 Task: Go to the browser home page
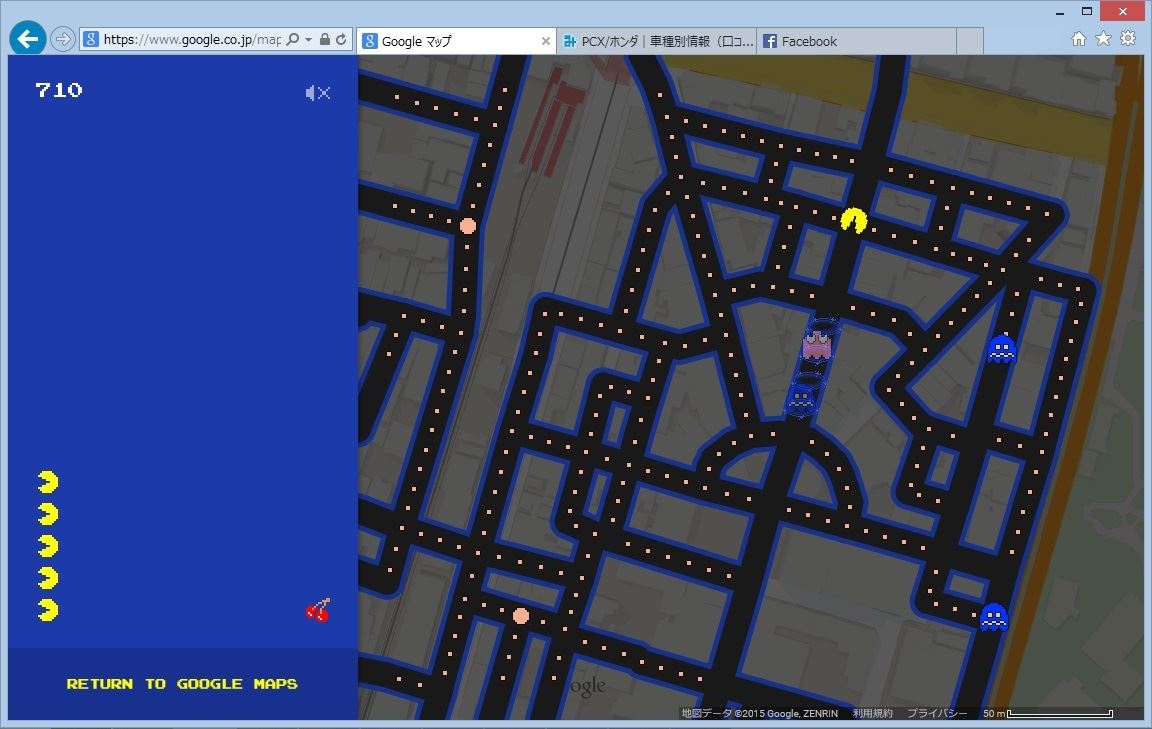[x=1079, y=39]
